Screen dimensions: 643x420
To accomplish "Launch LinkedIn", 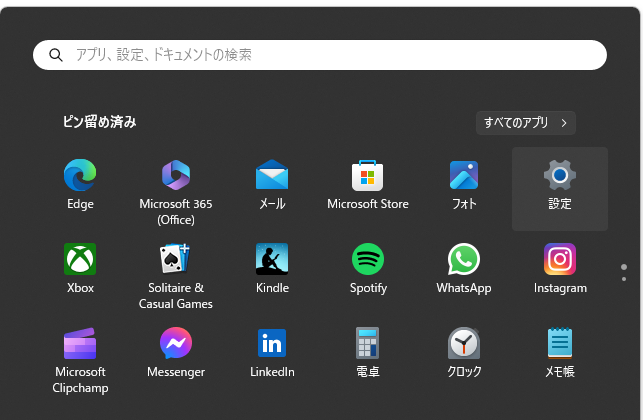I will pos(272,353).
